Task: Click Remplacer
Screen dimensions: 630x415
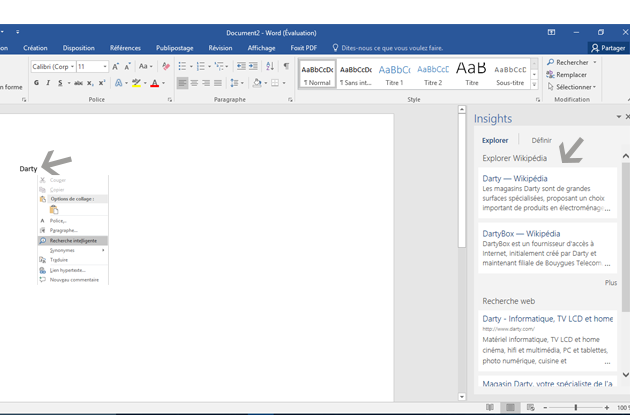Action: pyautogui.click(x=567, y=75)
